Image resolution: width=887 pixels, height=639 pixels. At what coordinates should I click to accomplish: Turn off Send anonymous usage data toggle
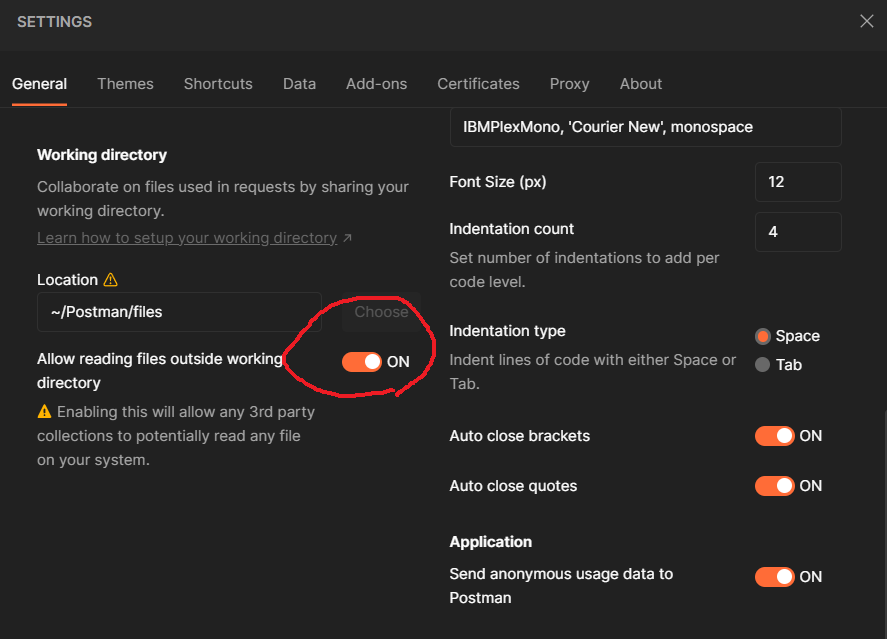tap(775, 577)
